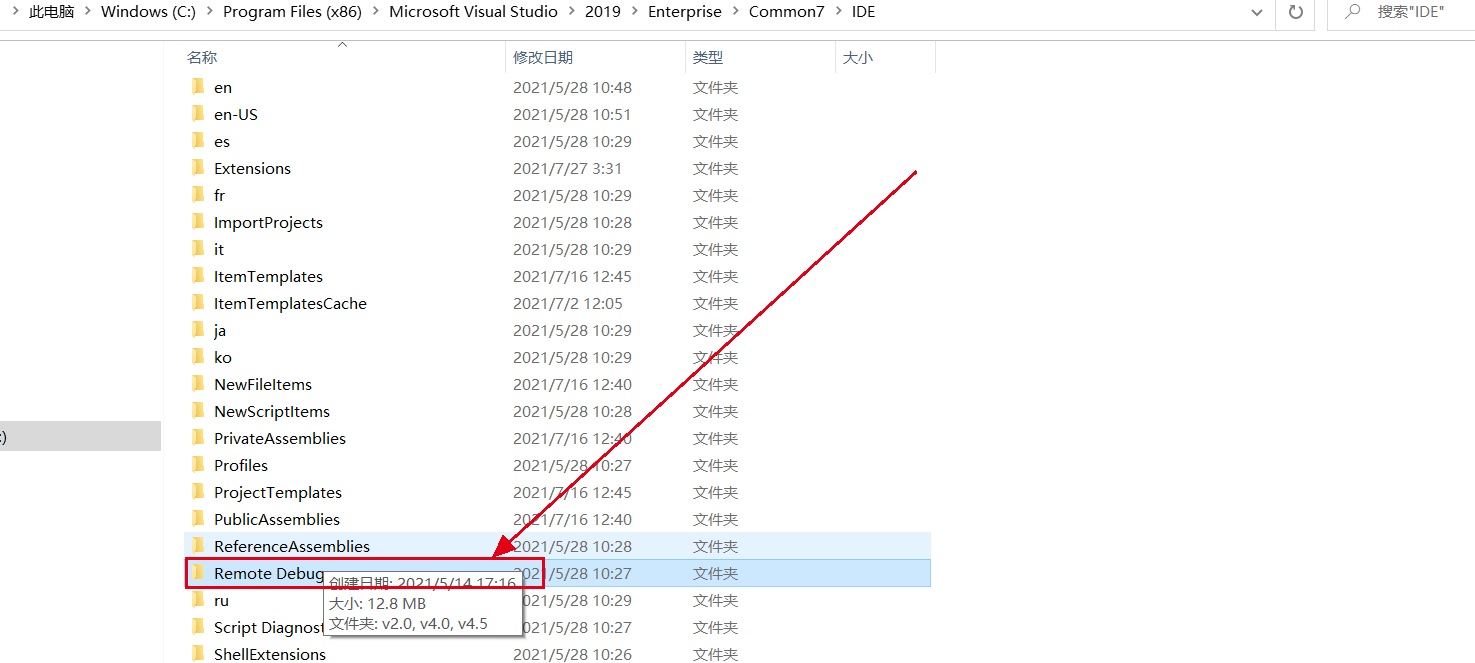Click date 2021/7/2 12:05 of ItemTemplatesCache

(x=568, y=303)
